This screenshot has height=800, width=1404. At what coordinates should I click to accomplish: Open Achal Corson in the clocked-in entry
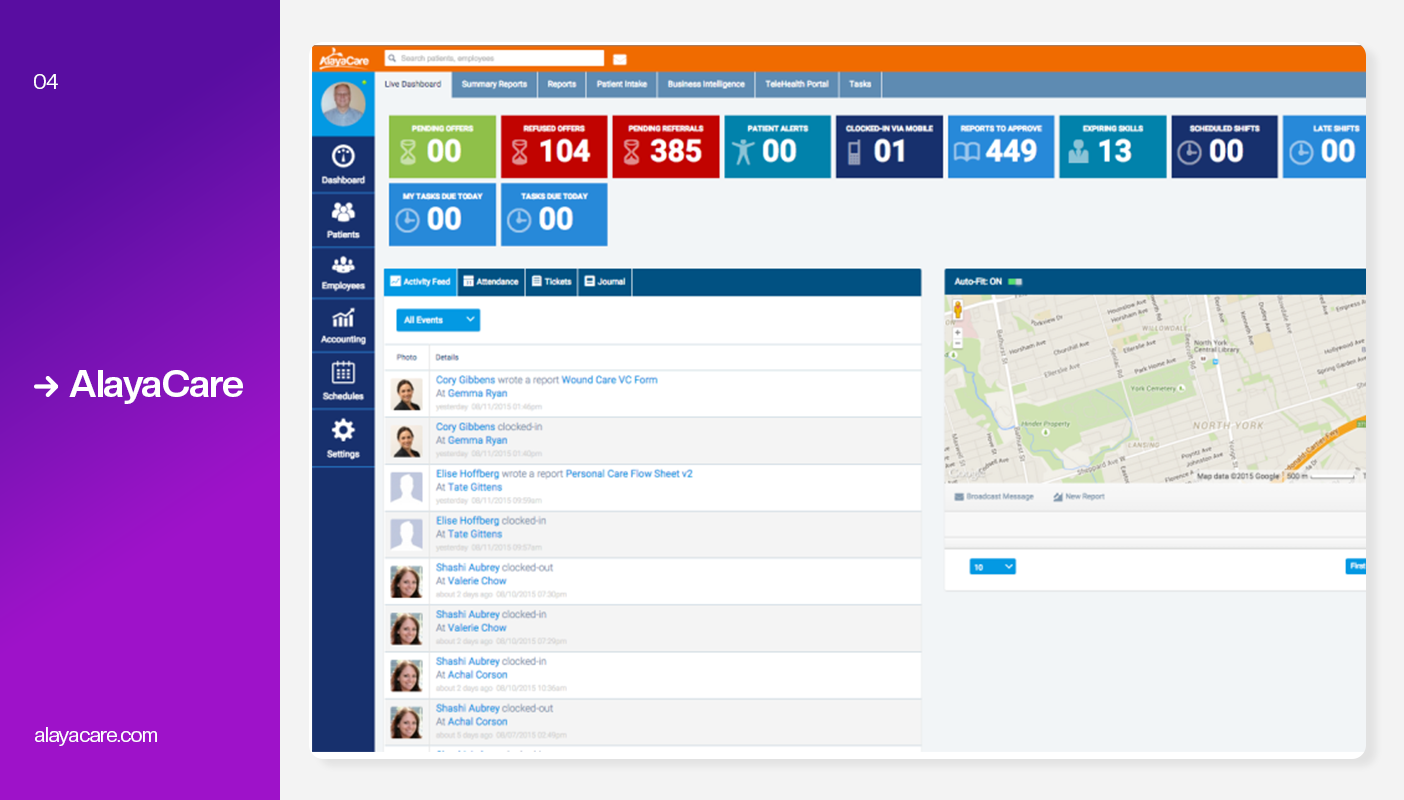pyautogui.click(x=477, y=675)
